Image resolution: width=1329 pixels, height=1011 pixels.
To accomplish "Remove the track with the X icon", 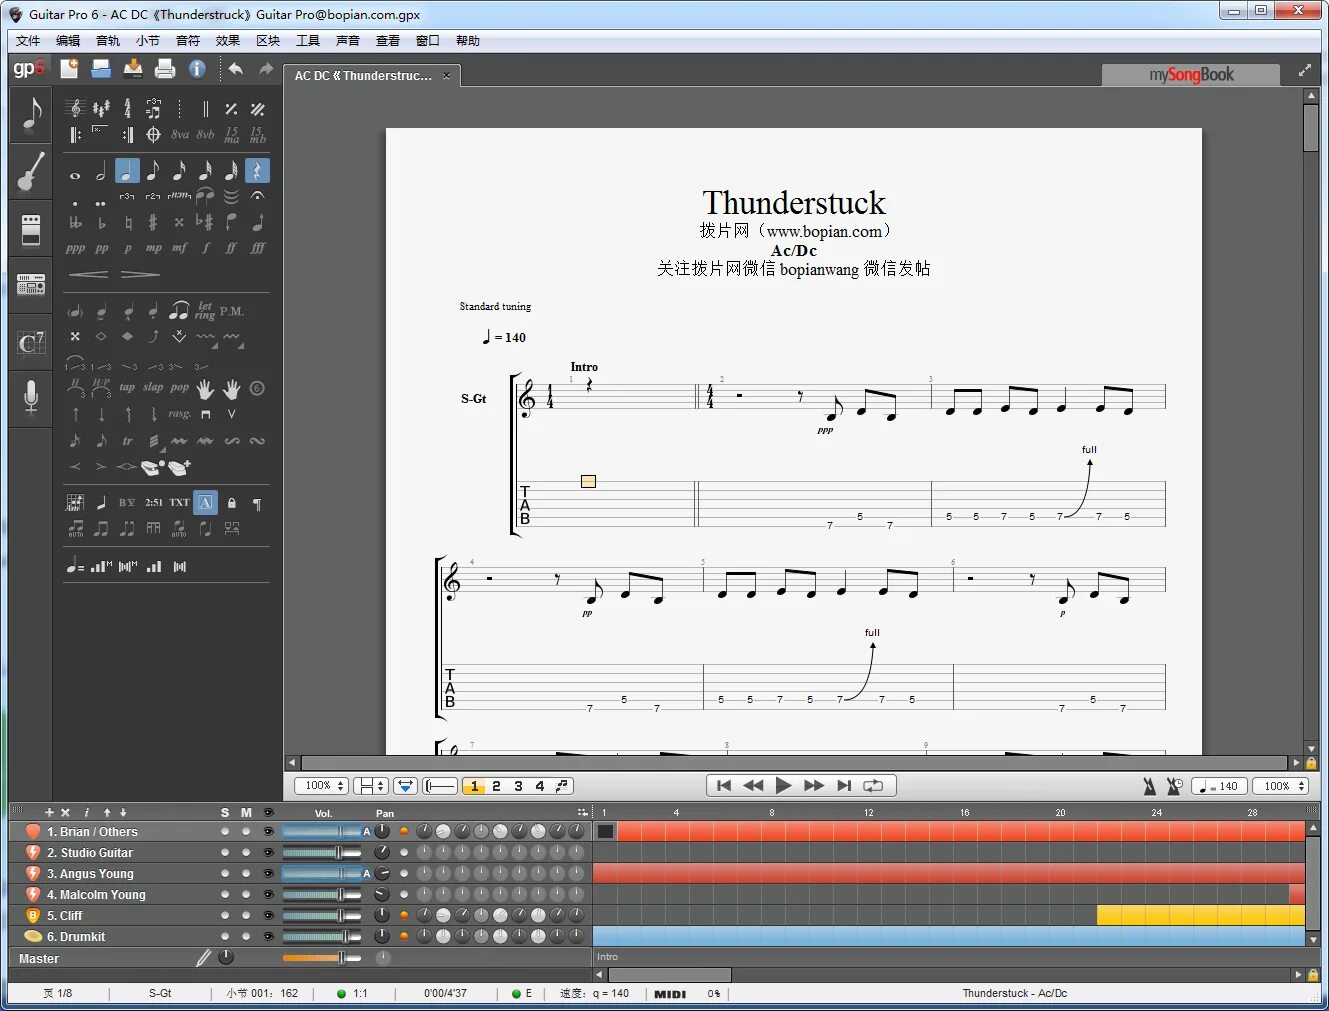I will (65, 813).
